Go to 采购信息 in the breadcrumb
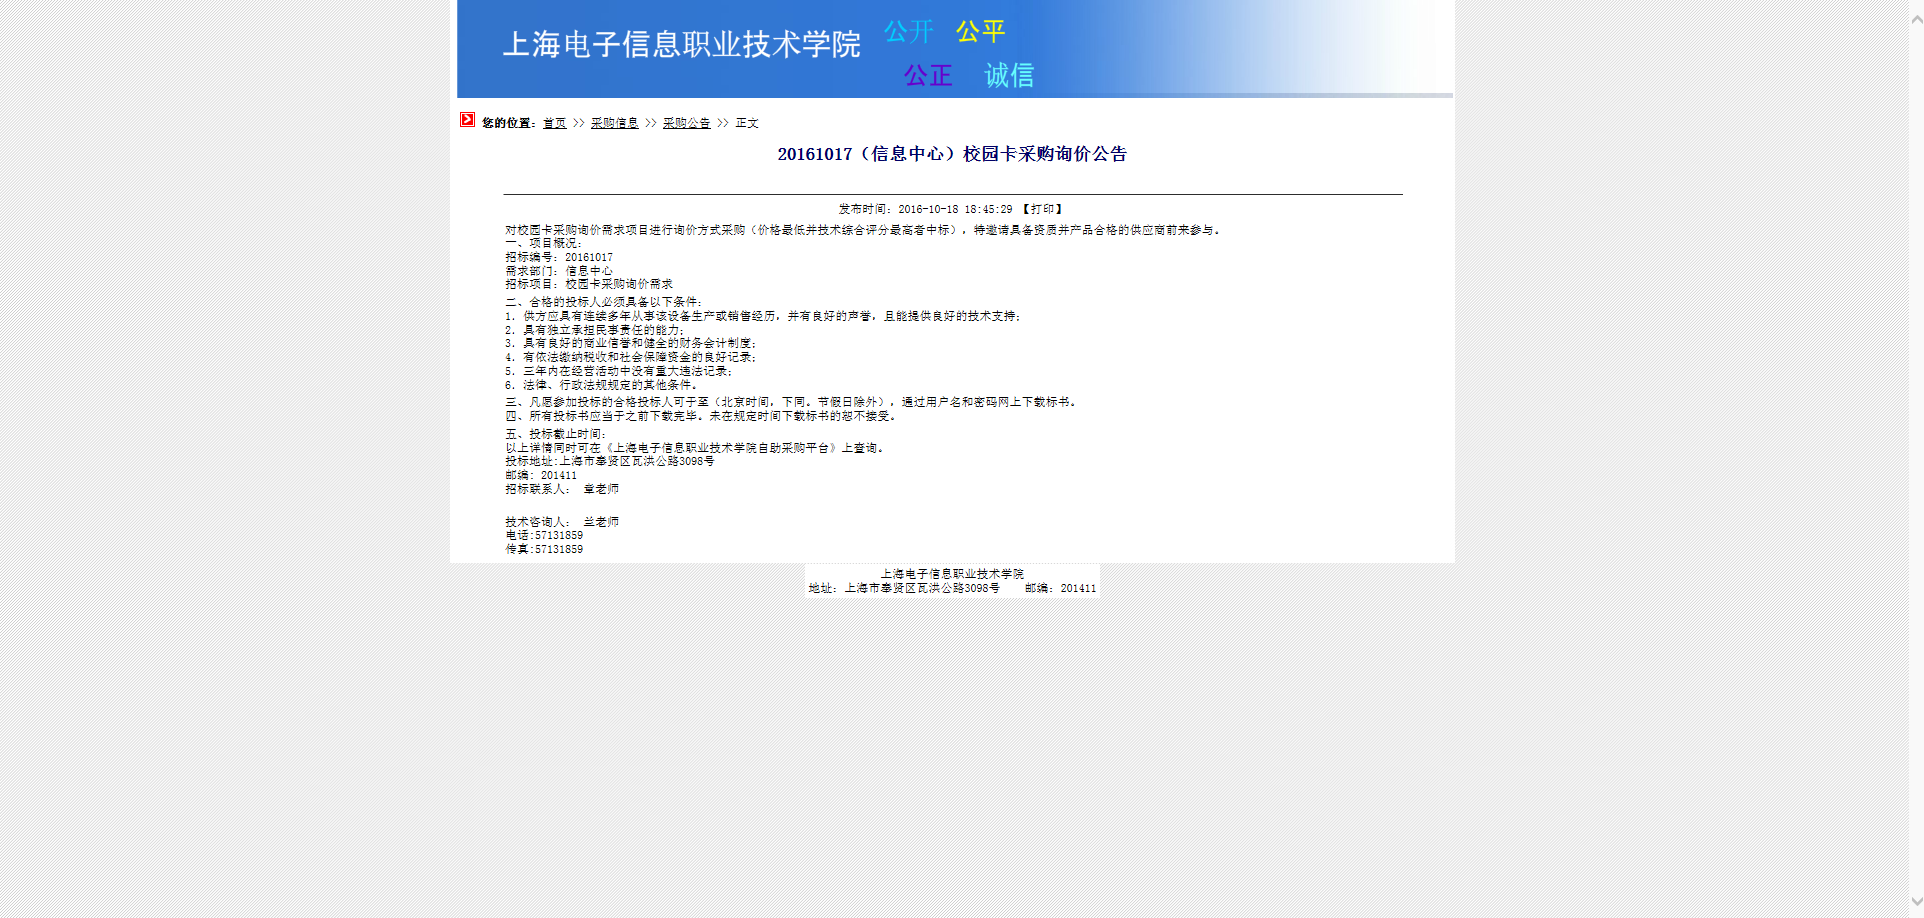 click(x=614, y=123)
